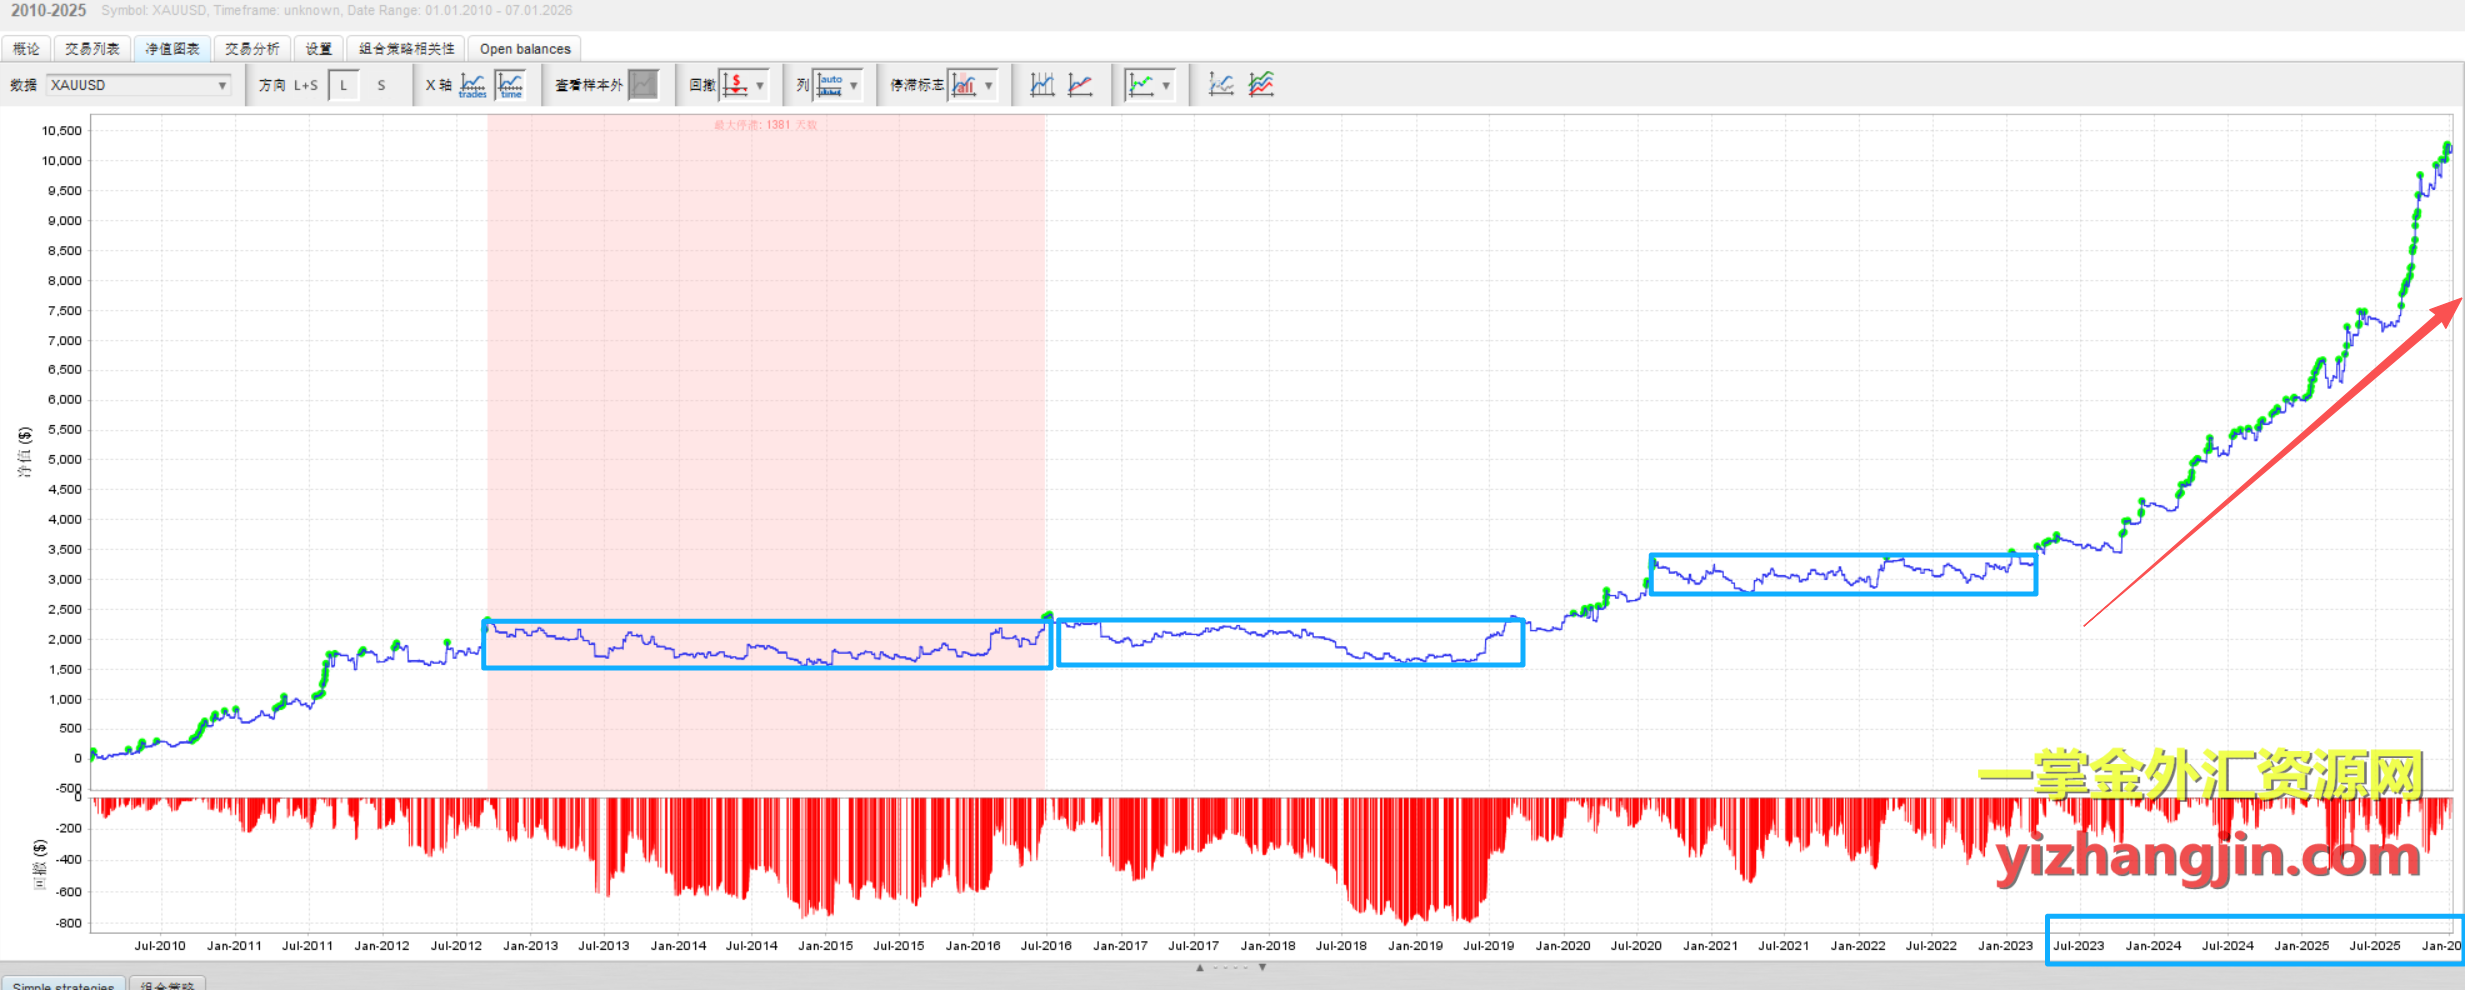Open the XAUUSD data dropdown
Screen dimensions: 2465x990
tap(139, 85)
